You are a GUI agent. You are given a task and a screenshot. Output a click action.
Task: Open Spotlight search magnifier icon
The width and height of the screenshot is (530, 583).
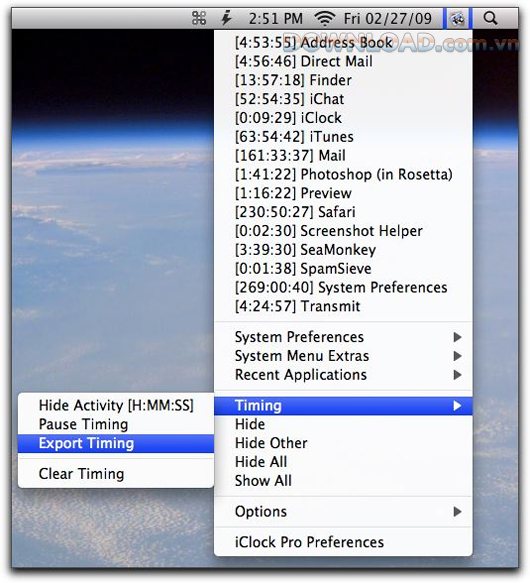click(x=490, y=18)
